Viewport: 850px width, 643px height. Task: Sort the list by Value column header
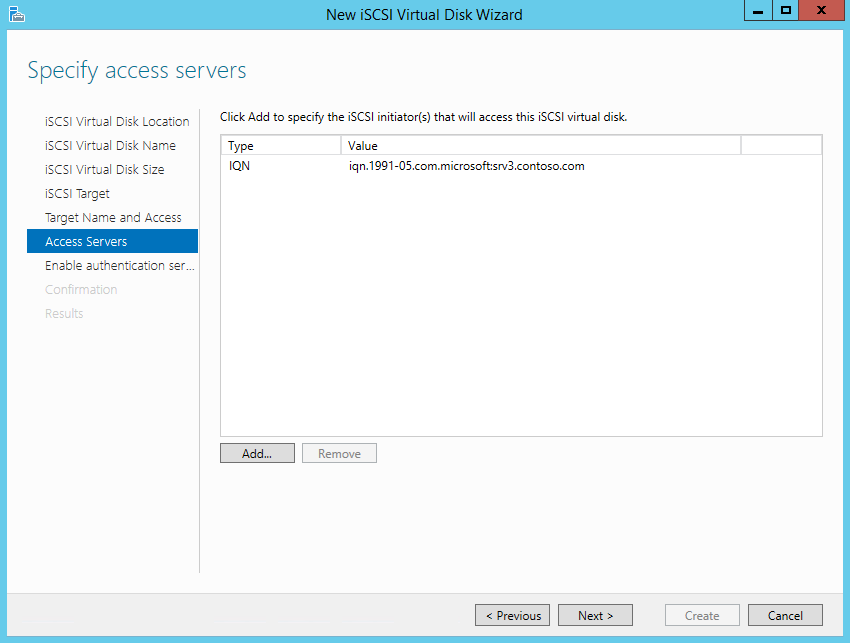540,146
